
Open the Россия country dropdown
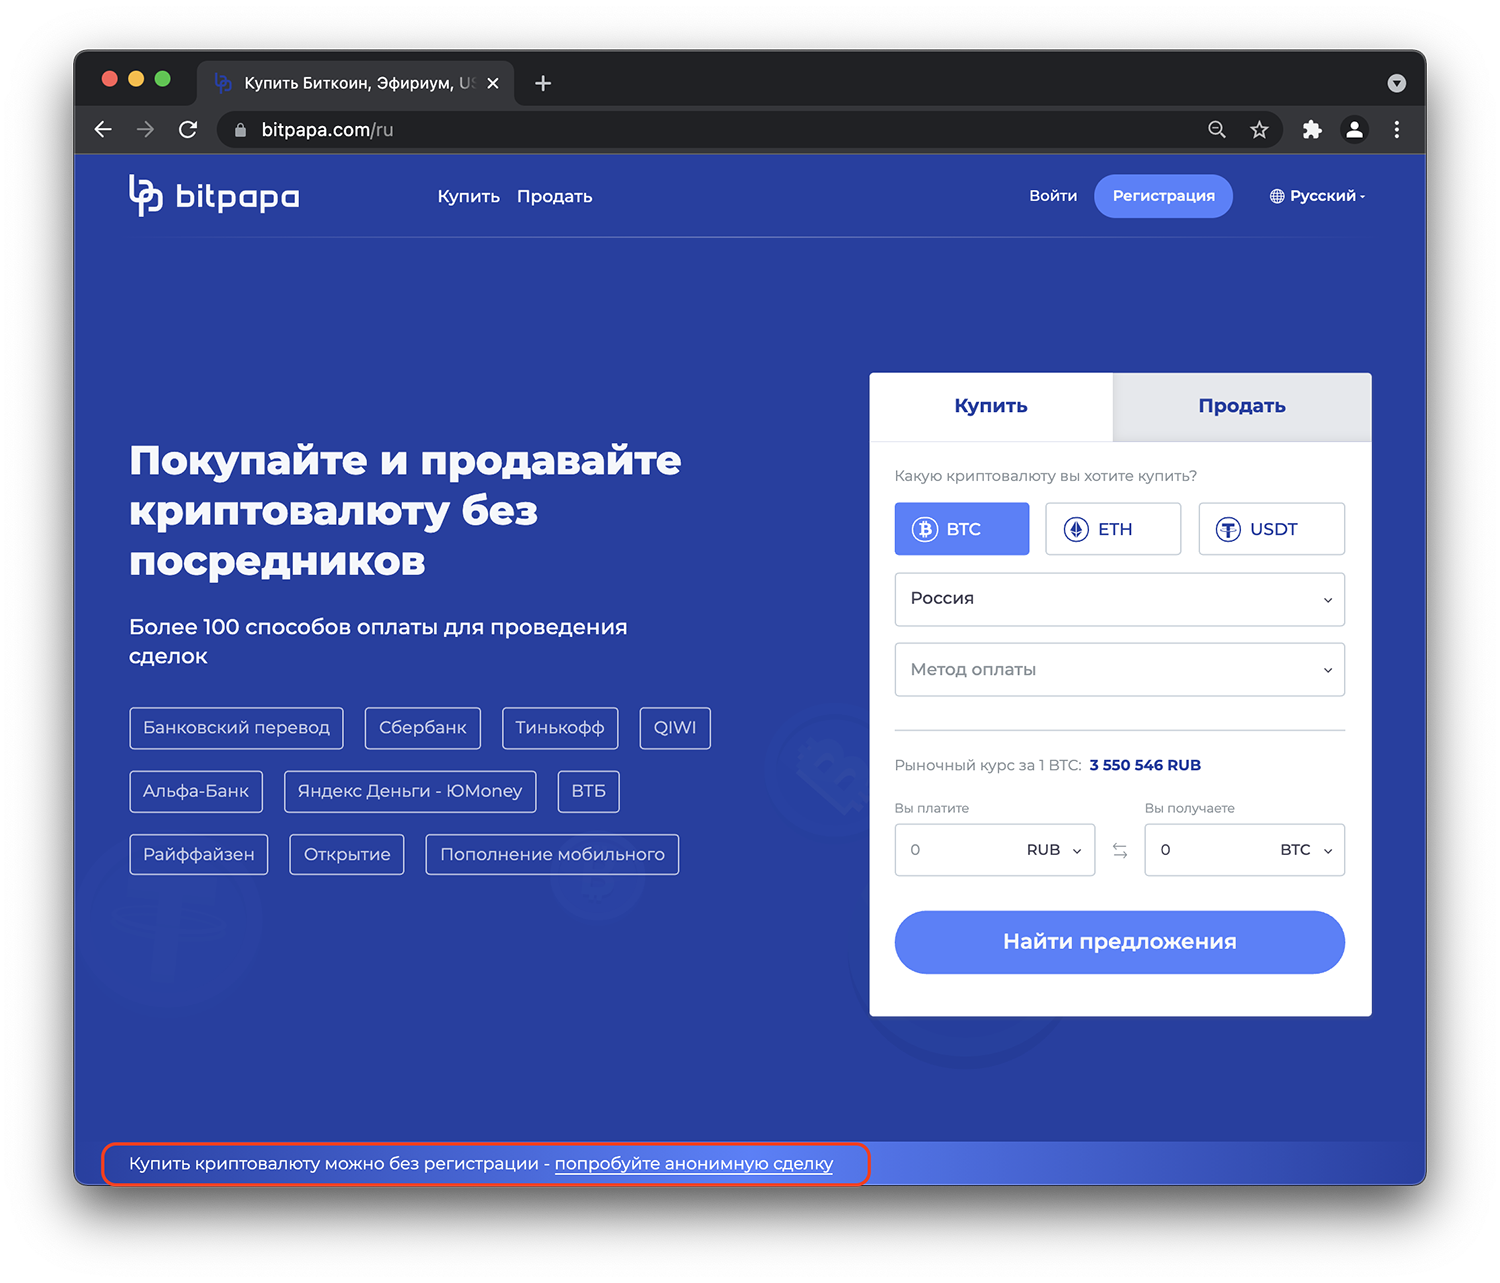pyautogui.click(x=1120, y=599)
